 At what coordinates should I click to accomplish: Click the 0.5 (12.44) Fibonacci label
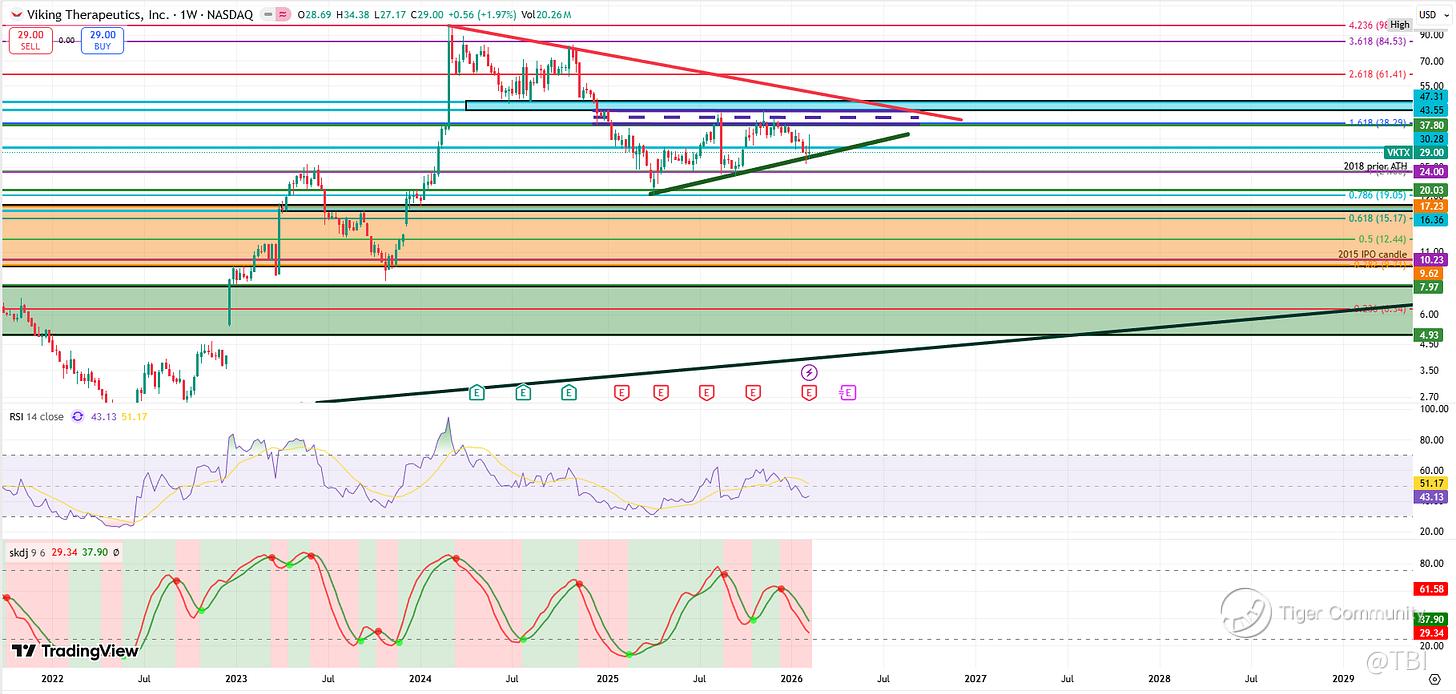pos(1383,239)
